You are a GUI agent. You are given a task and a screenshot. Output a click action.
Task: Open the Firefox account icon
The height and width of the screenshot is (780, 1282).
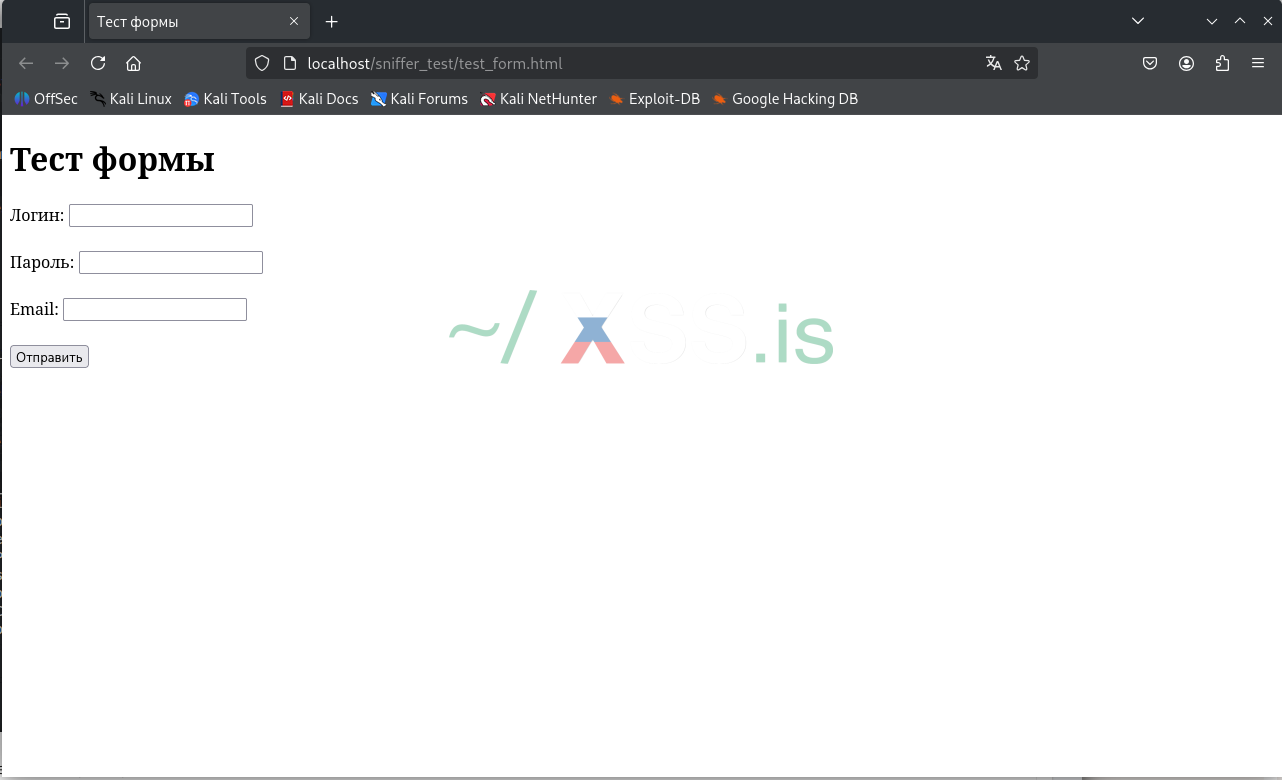(1186, 62)
